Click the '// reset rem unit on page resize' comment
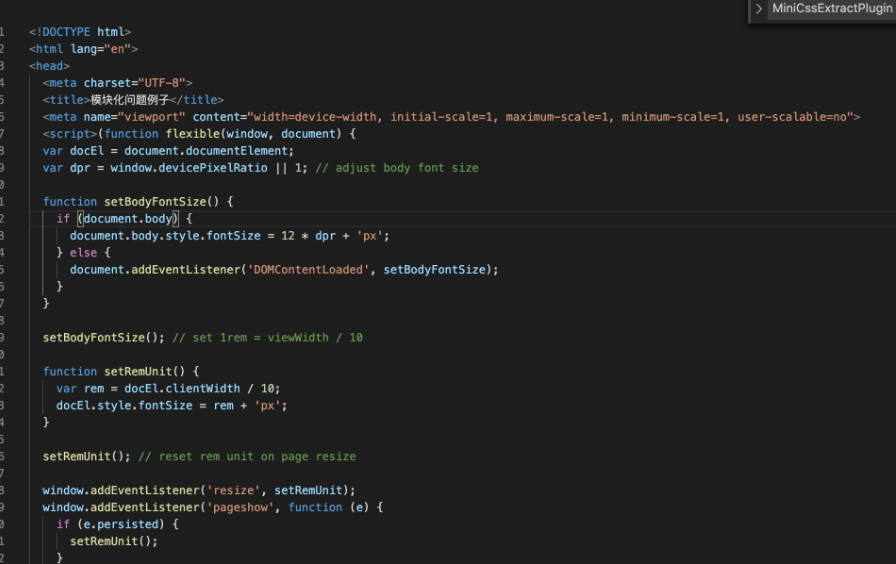The width and height of the screenshot is (896, 564). click(247, 457)
